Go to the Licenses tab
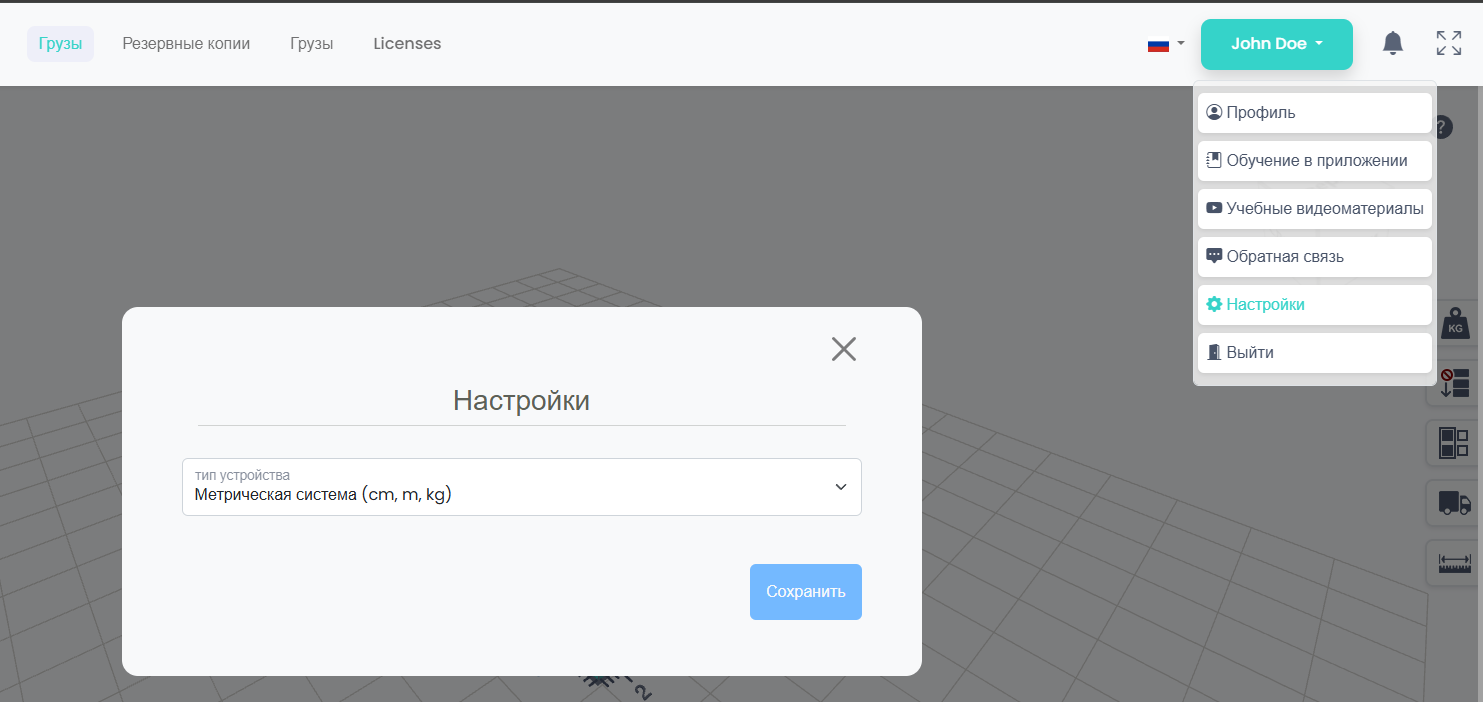 click(407, 44)
